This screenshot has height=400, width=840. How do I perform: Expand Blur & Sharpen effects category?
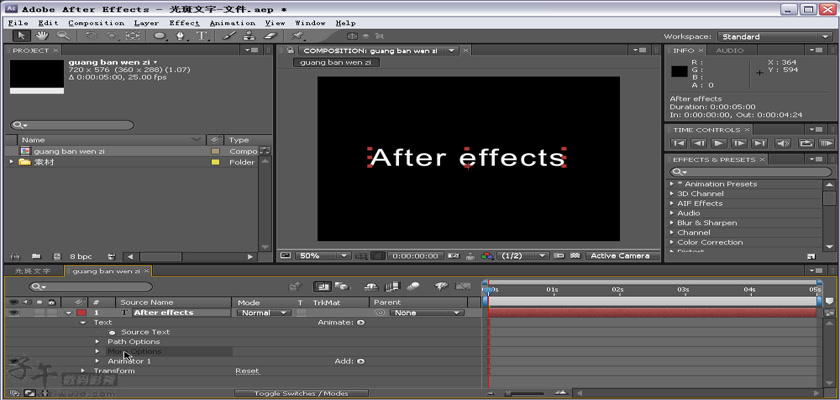point(672,223)
